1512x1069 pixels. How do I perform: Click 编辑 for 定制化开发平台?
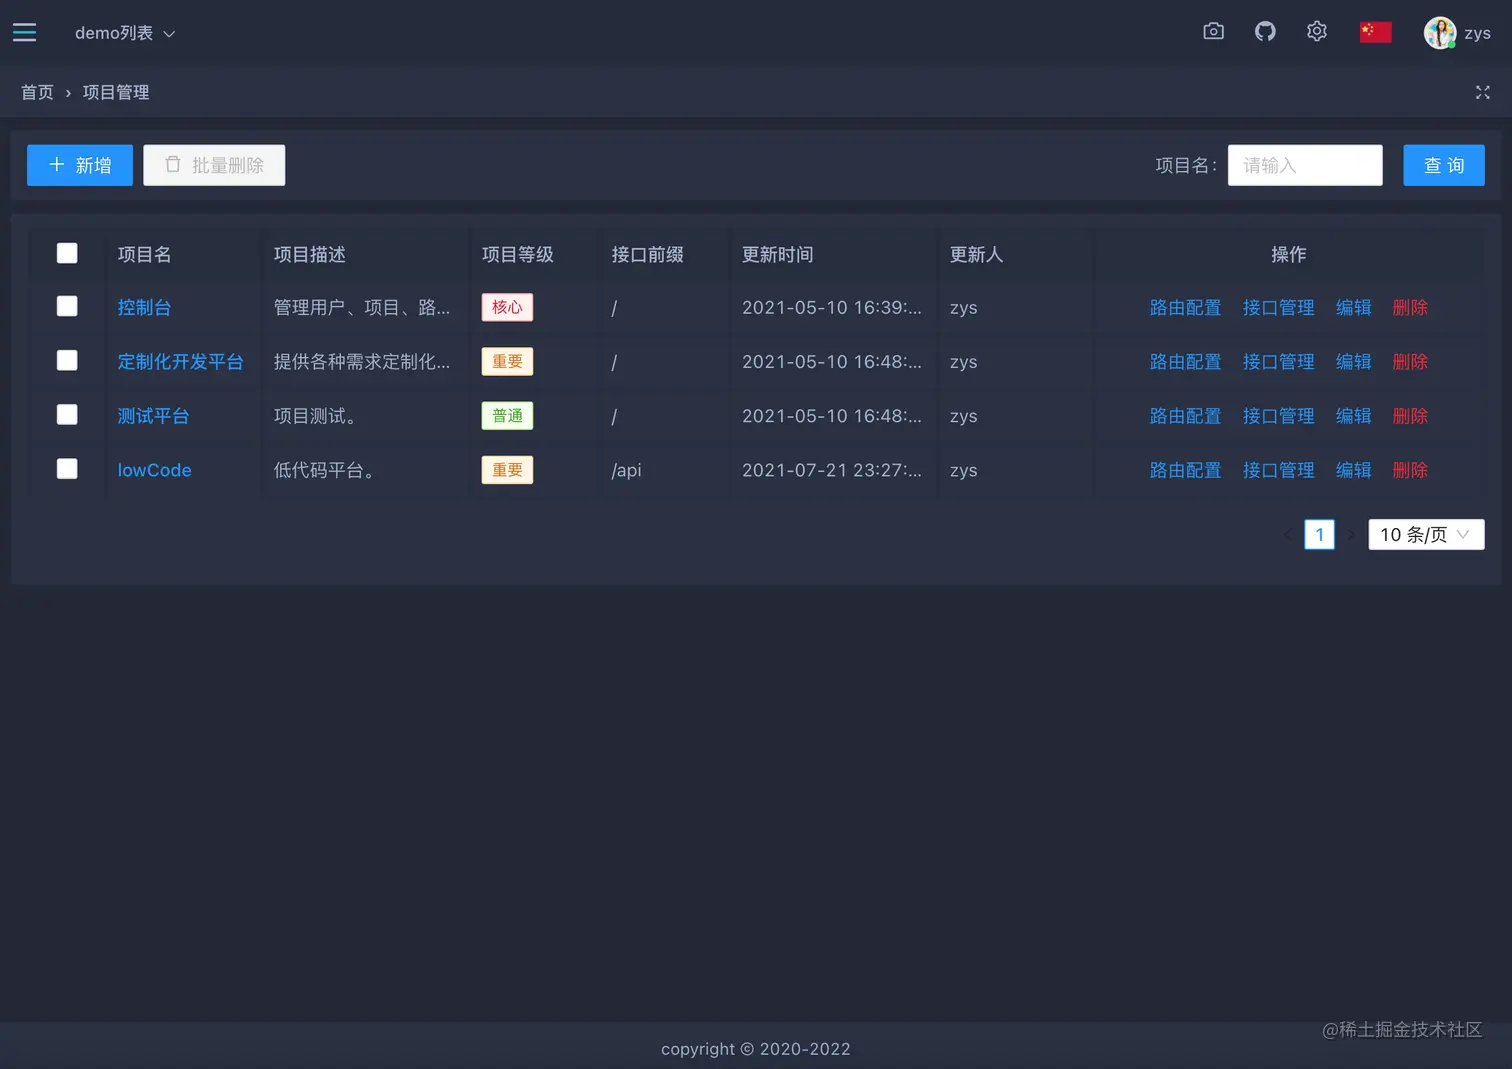(x=1354, y=362)
